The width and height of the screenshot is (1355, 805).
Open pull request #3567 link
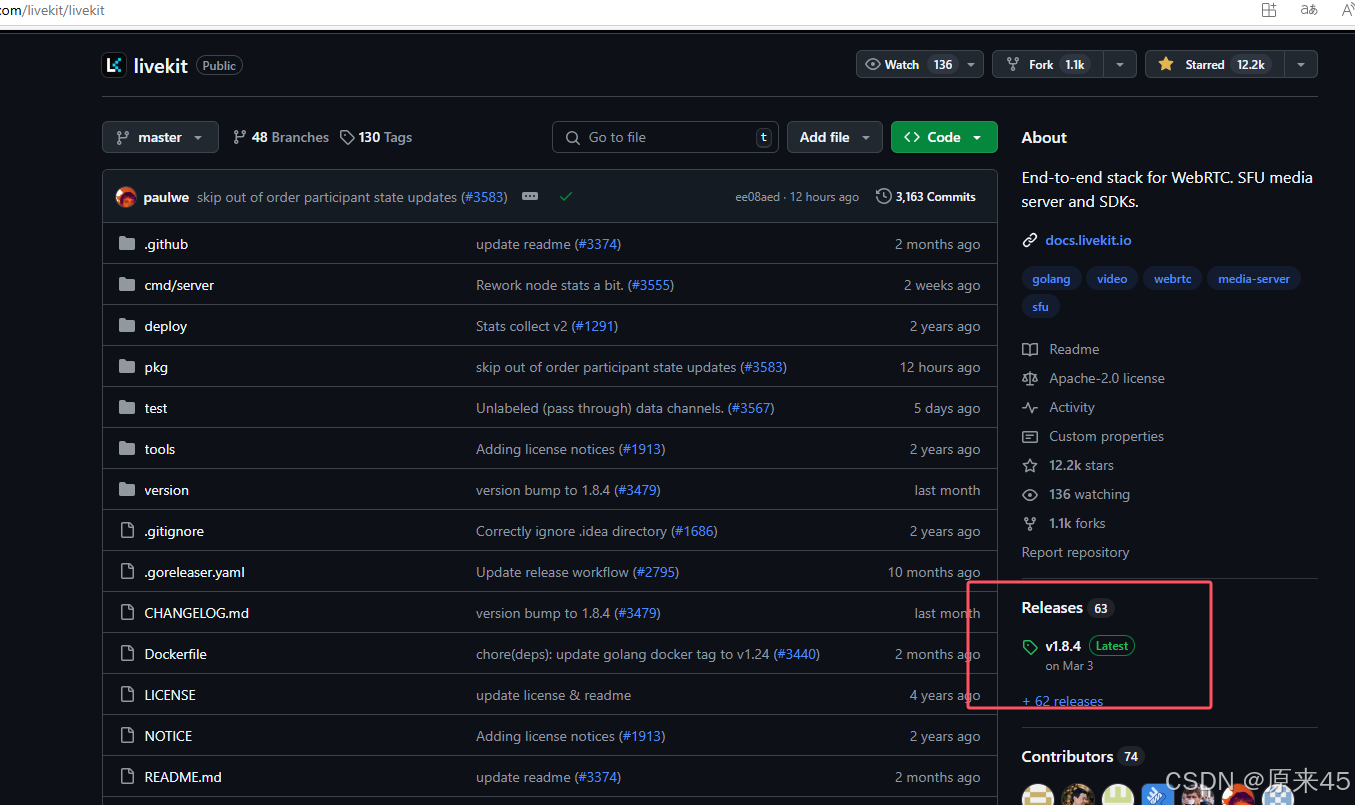[751, 408]
